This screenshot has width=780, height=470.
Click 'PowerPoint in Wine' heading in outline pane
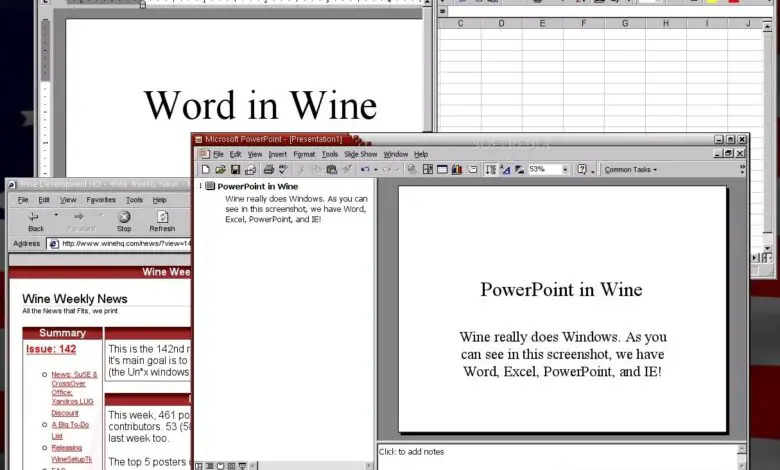258,187
